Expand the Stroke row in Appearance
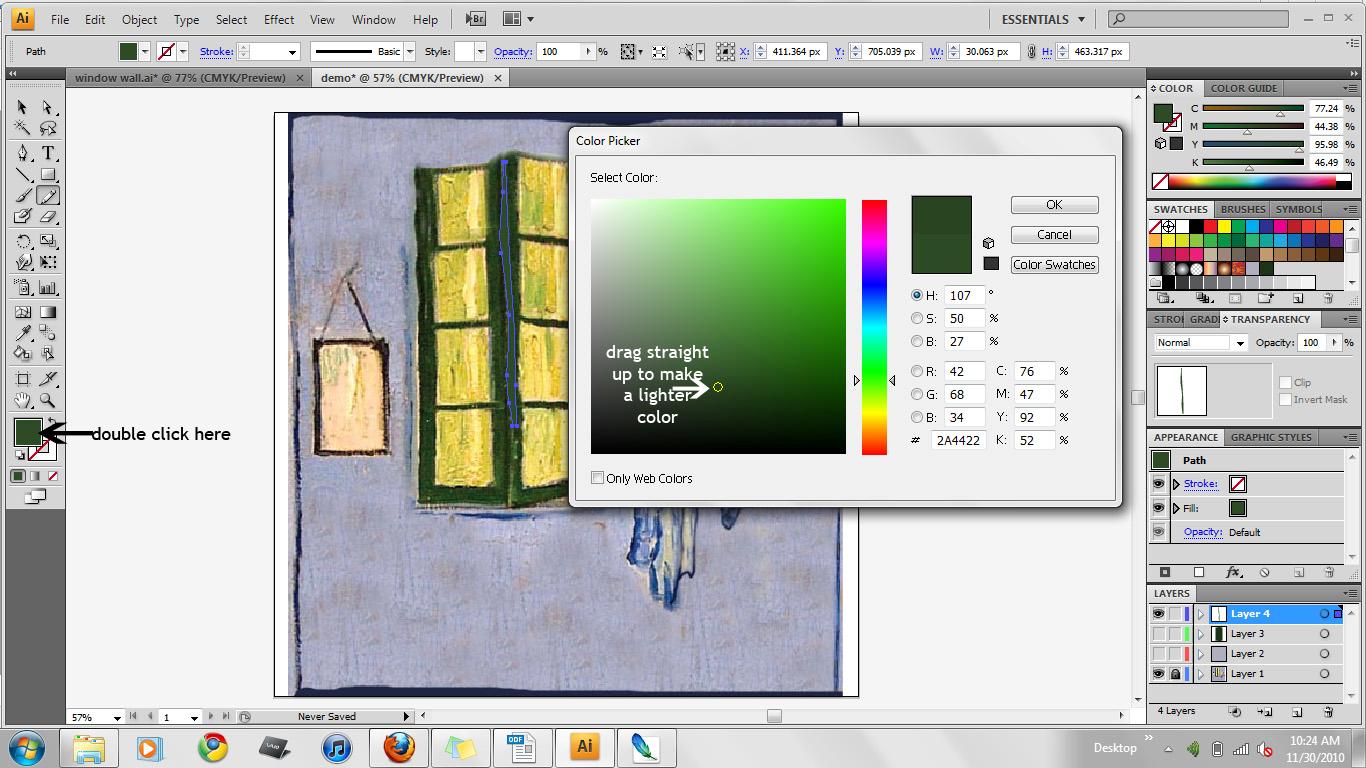The image size is (1366, 768). pos(1176,484)
